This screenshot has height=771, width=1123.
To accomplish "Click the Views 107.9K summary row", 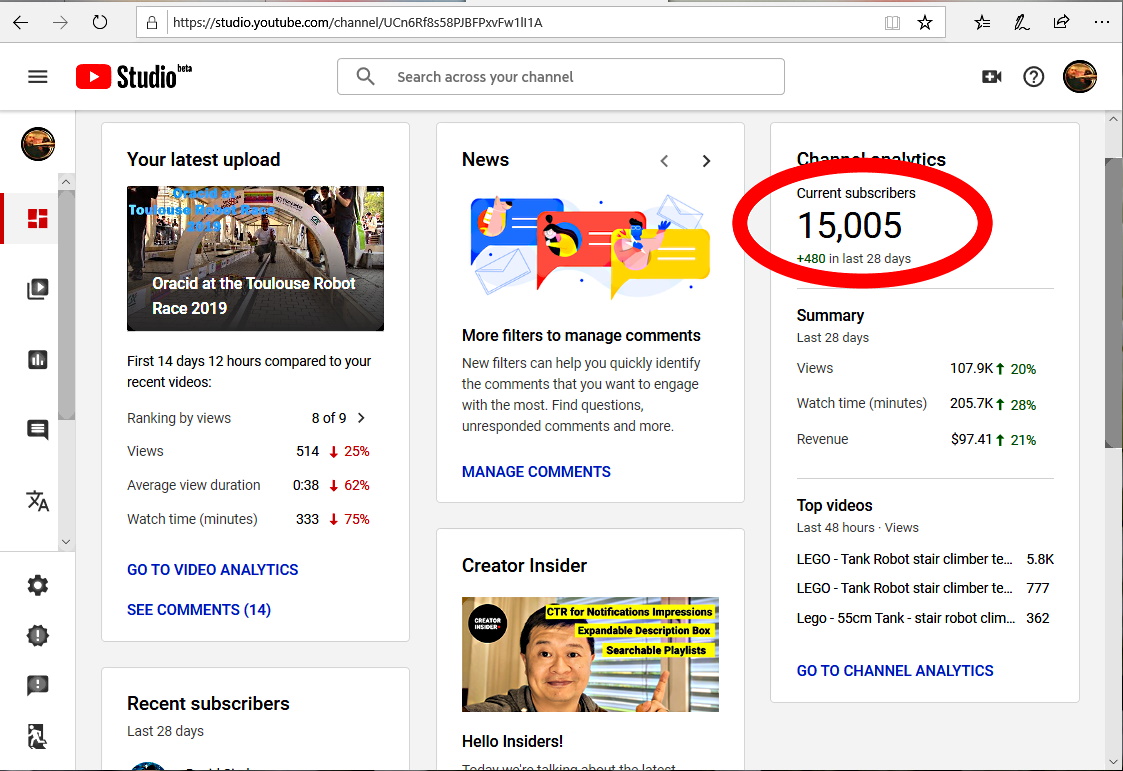I will click(917, 369).
